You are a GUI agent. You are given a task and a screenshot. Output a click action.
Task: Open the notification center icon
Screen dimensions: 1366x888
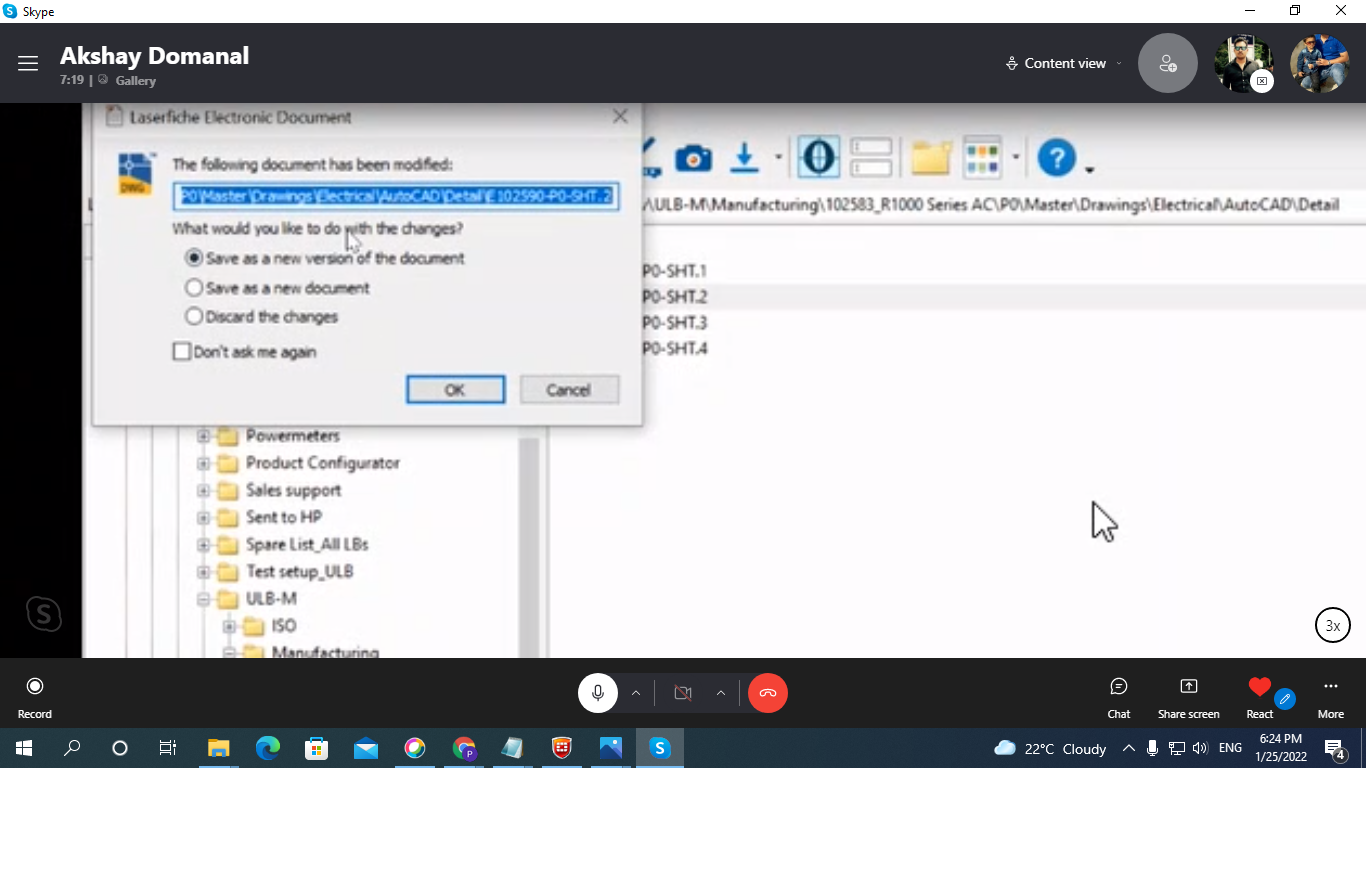pos(1335,748)
